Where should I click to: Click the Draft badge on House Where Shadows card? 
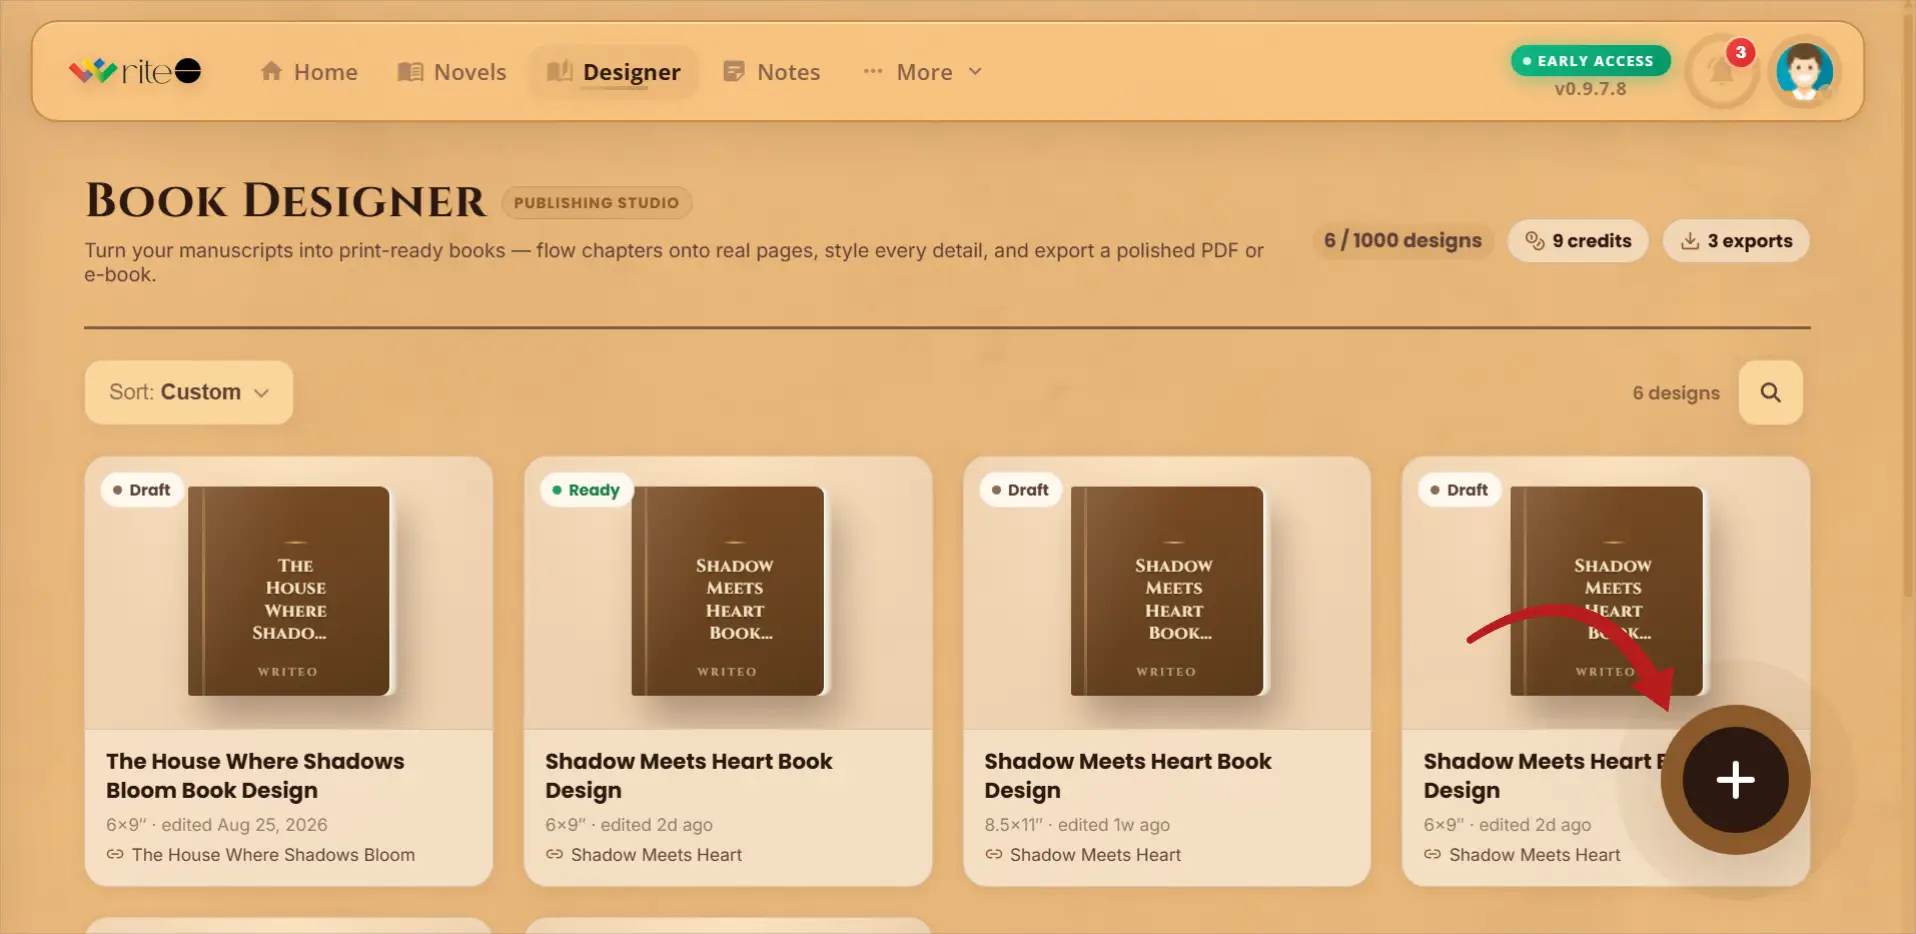pyautogui.click(x=142, y=490)
